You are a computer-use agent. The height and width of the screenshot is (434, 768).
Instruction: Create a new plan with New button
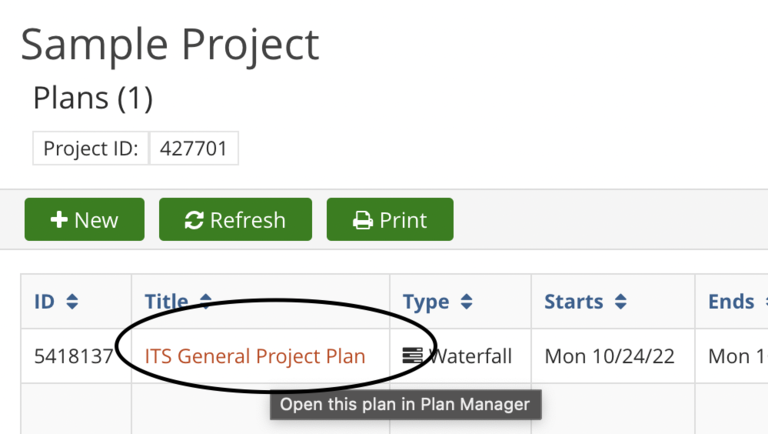point(84,219)
